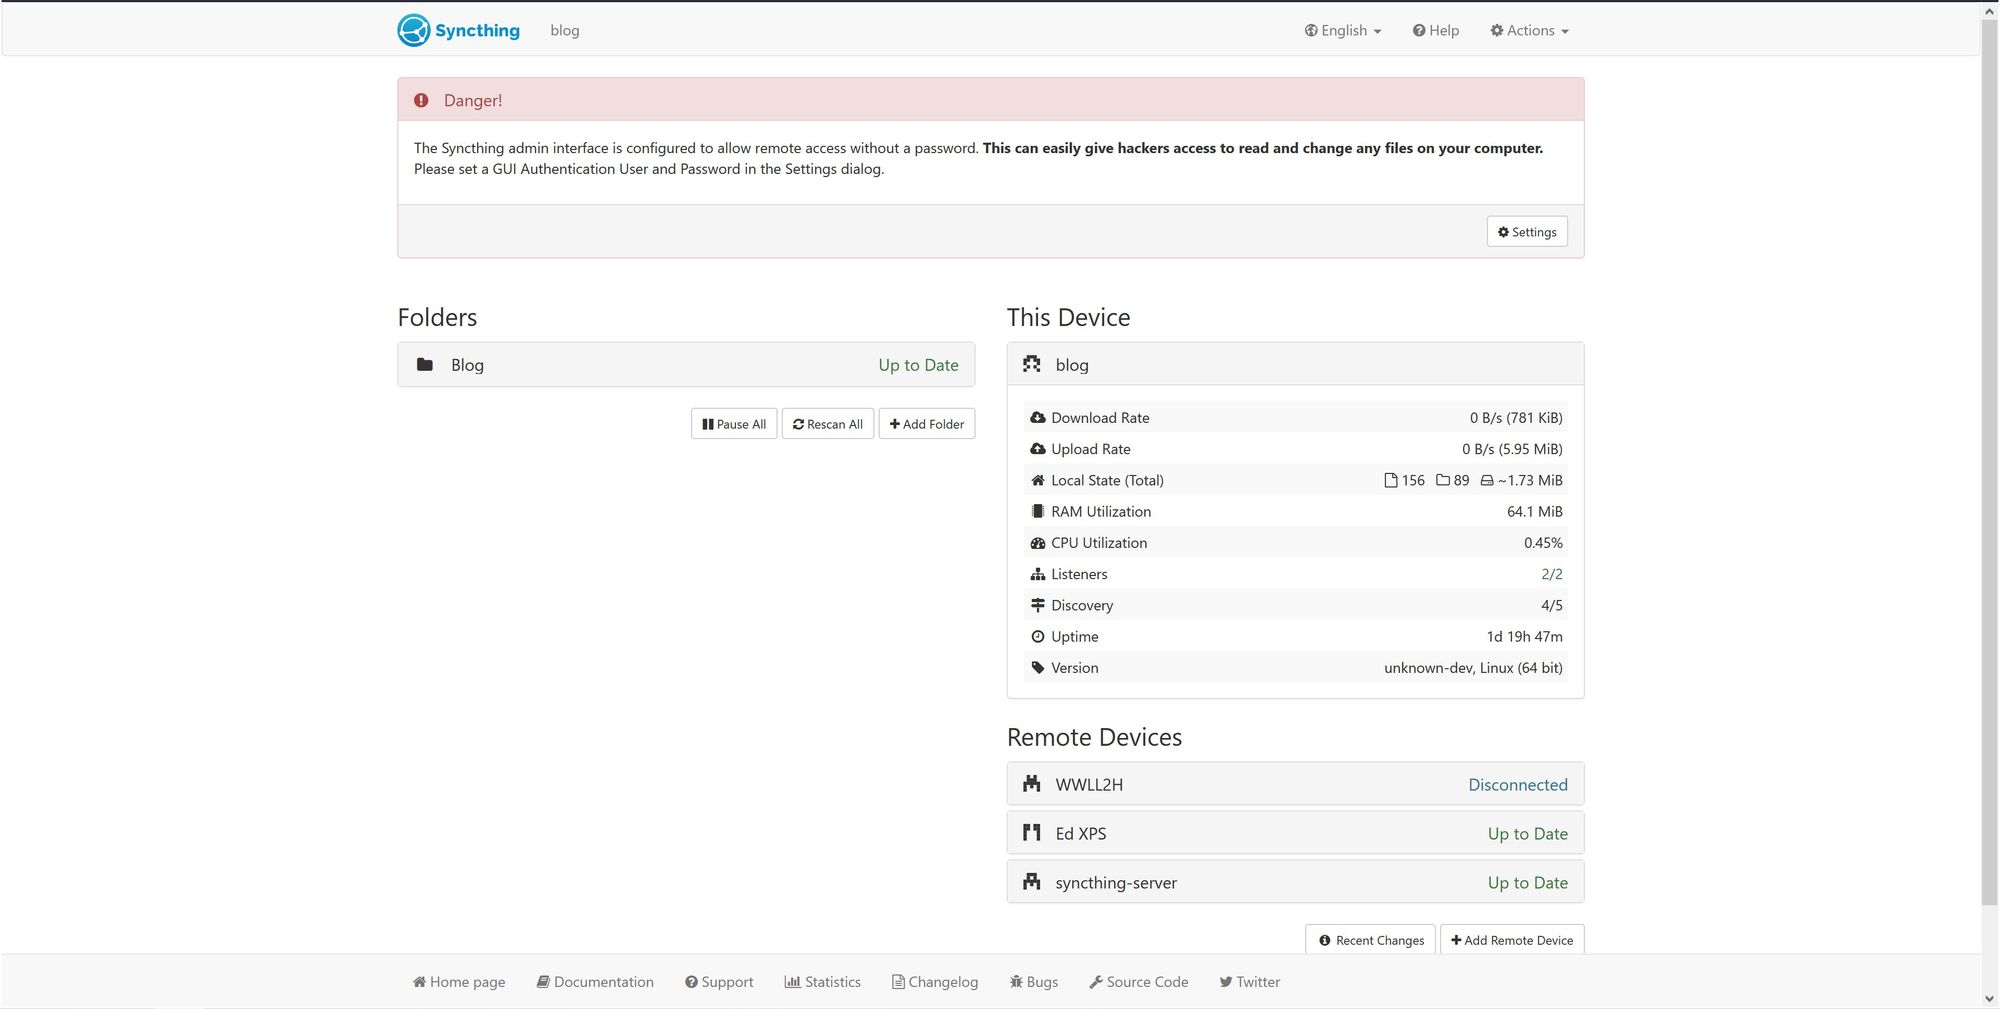Image resolution: width=2000 pixels, height=1009 pixels.
Task: Open the Twitter footer link
Action: (x=1249, y=982)
